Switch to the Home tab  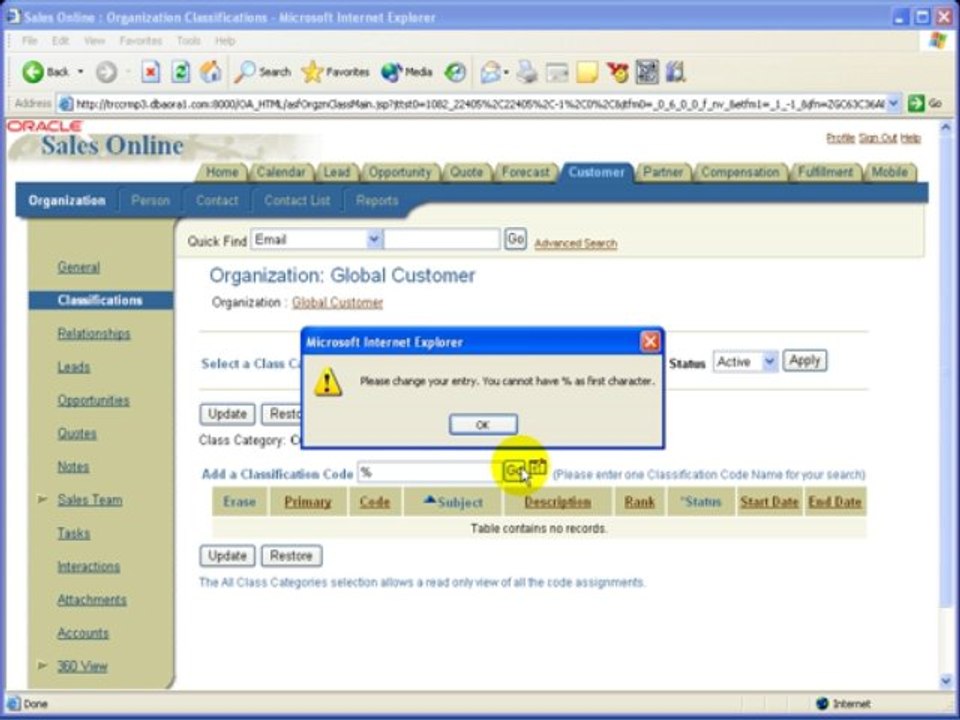pyautogui.click(x=222, y=173)
